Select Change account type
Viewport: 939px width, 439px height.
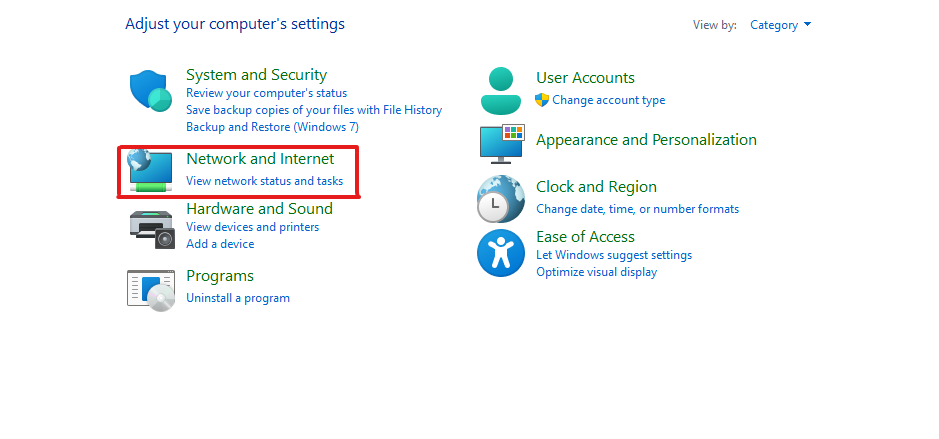pos(608,100)
